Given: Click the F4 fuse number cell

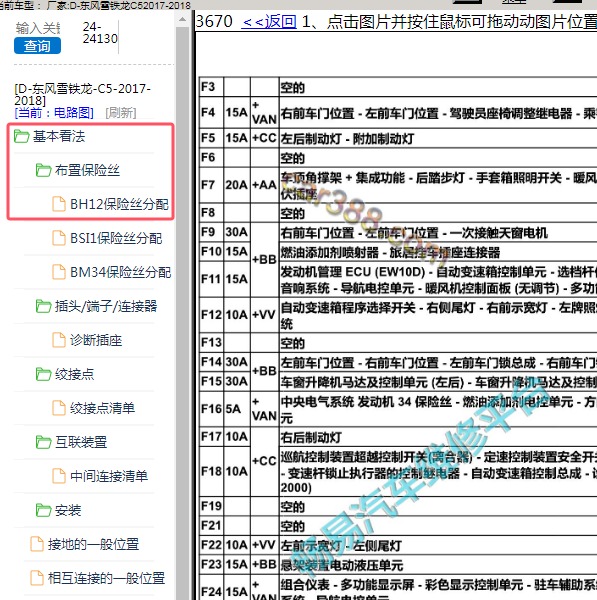Looking at the screenshot, I should pos(212,112).
